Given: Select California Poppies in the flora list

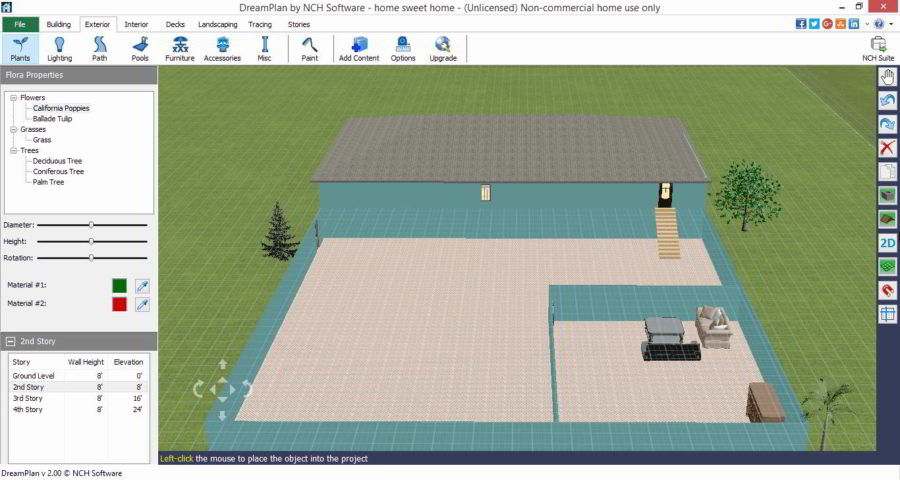Looking at the screenshot, I should pos(61,108).
